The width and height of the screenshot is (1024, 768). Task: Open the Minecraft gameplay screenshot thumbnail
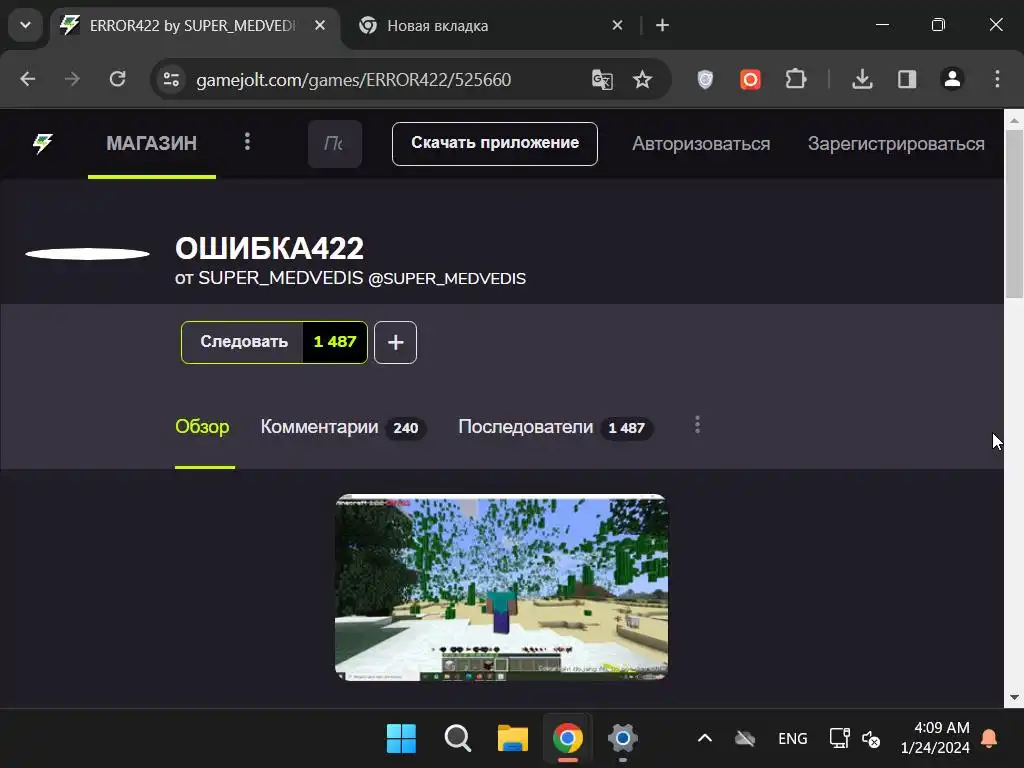click(501, 587)
